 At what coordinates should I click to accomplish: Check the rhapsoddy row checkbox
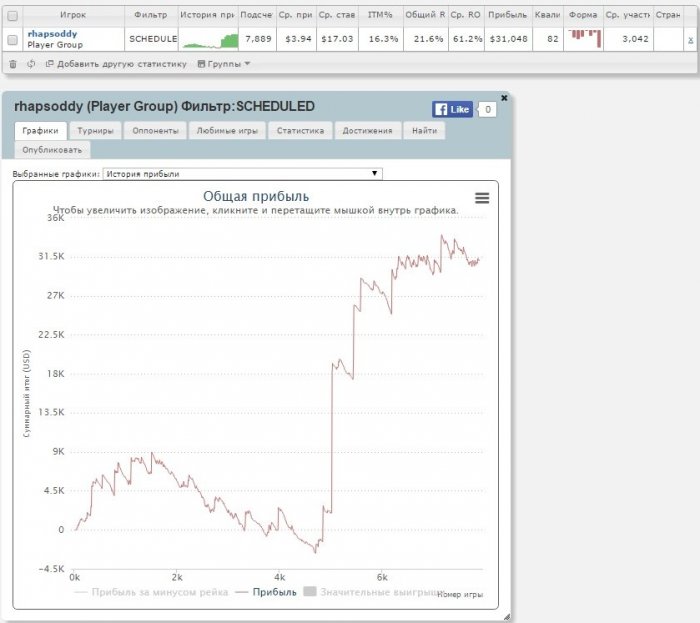(x=12, y=40)
